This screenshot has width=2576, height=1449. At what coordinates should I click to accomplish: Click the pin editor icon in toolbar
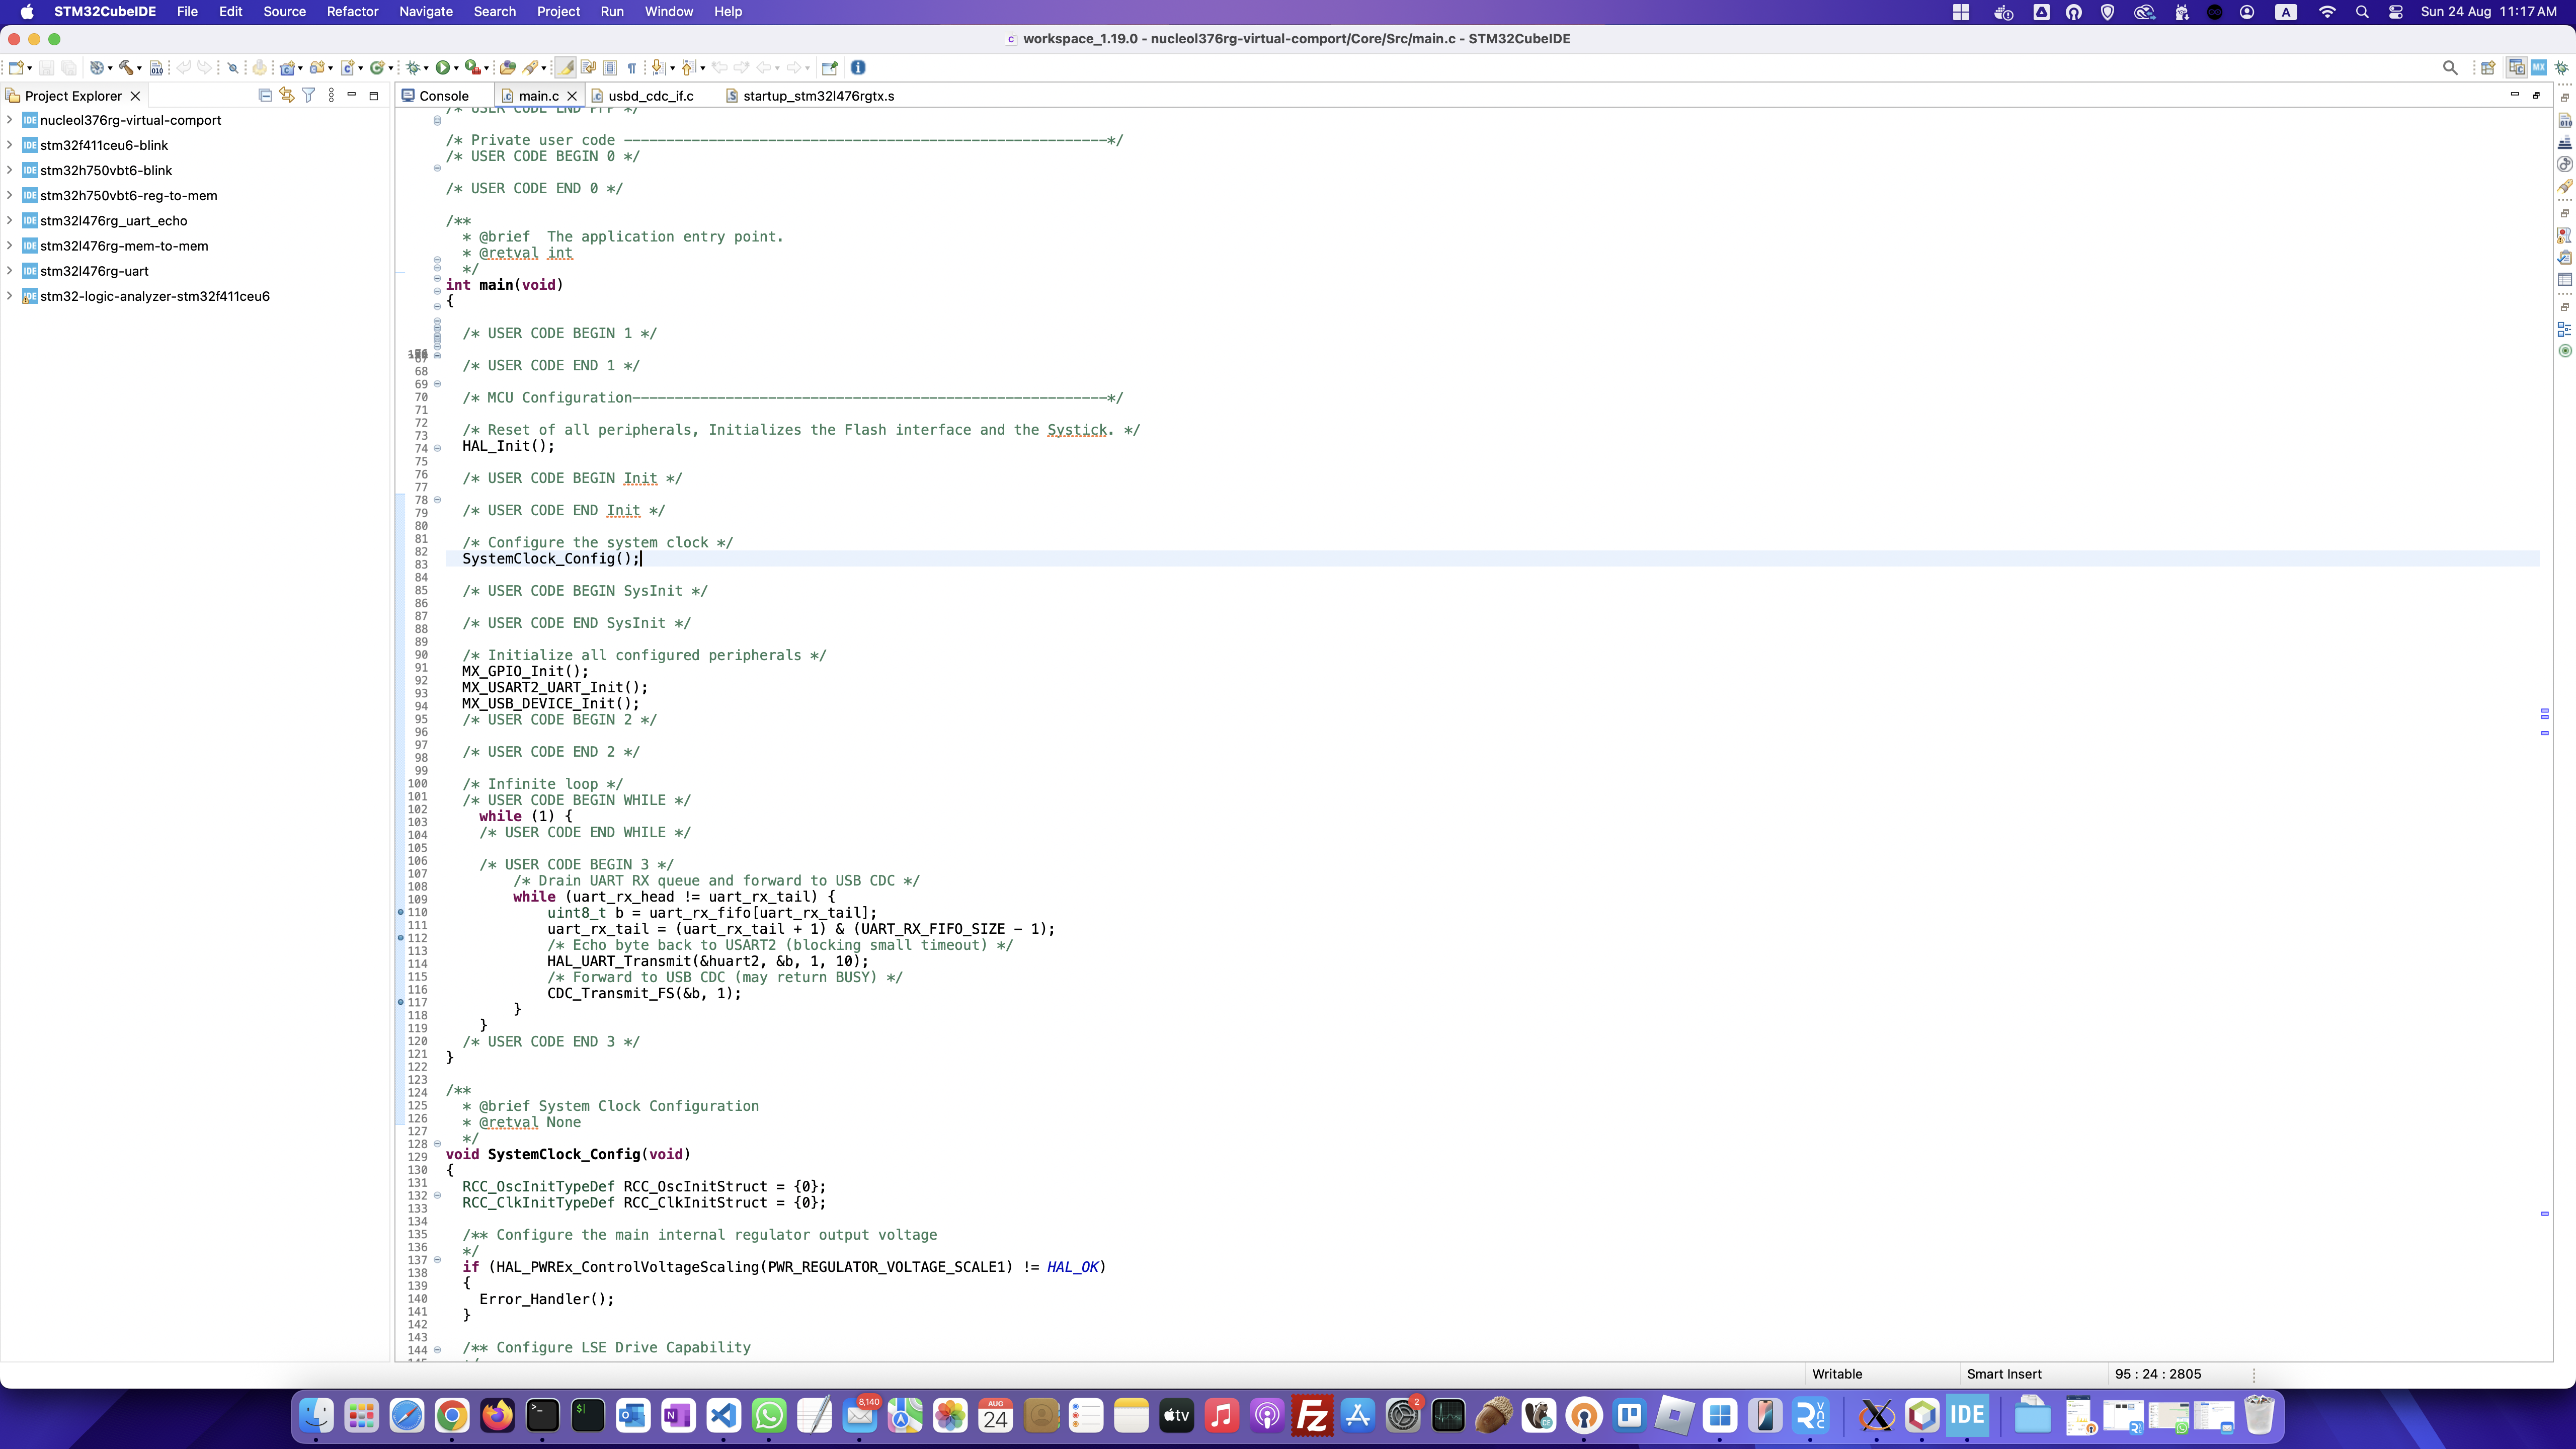click(829, 68)
